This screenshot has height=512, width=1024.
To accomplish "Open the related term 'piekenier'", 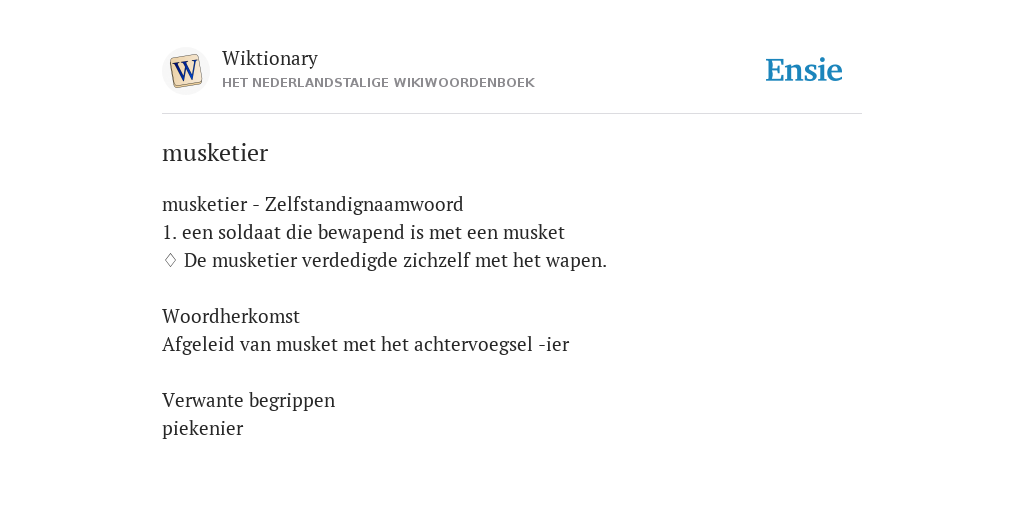I will pos(202,428).
